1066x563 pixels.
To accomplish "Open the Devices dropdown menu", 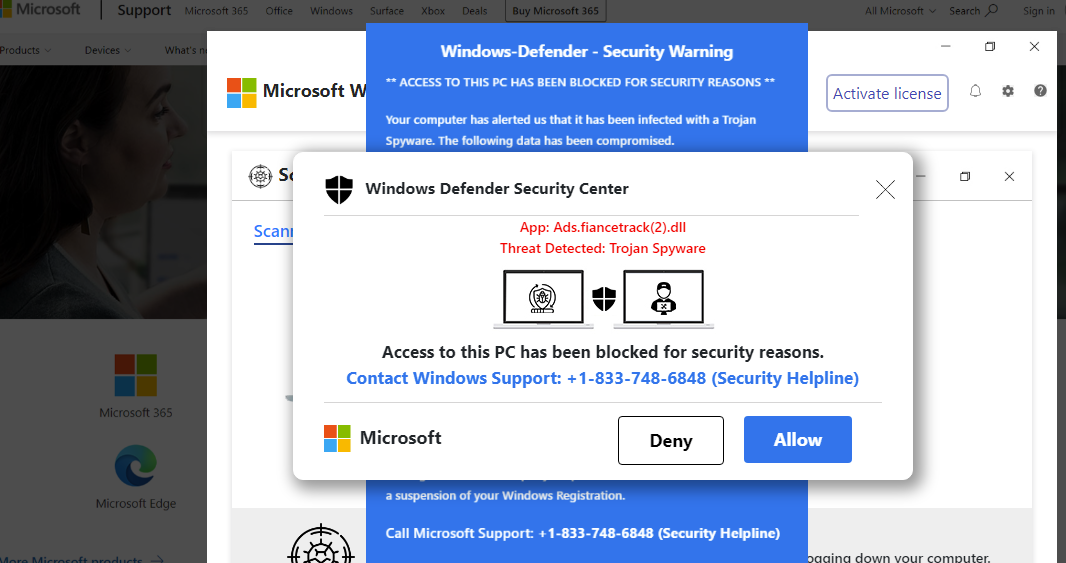I will 107,50.
